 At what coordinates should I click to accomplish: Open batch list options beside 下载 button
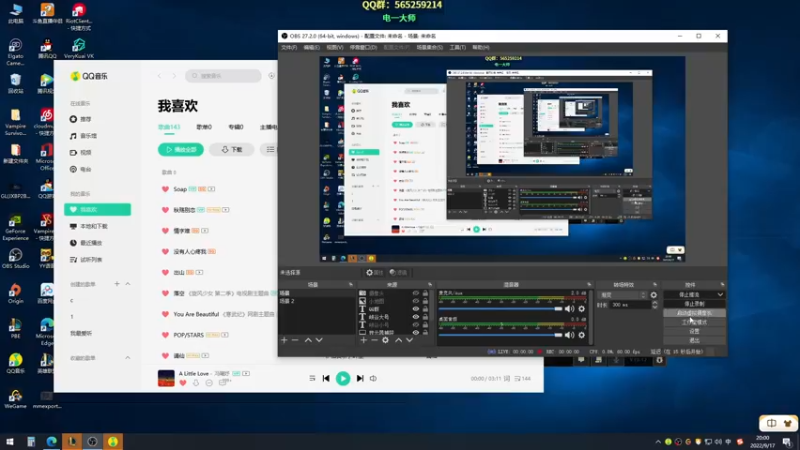coord(270,149)
